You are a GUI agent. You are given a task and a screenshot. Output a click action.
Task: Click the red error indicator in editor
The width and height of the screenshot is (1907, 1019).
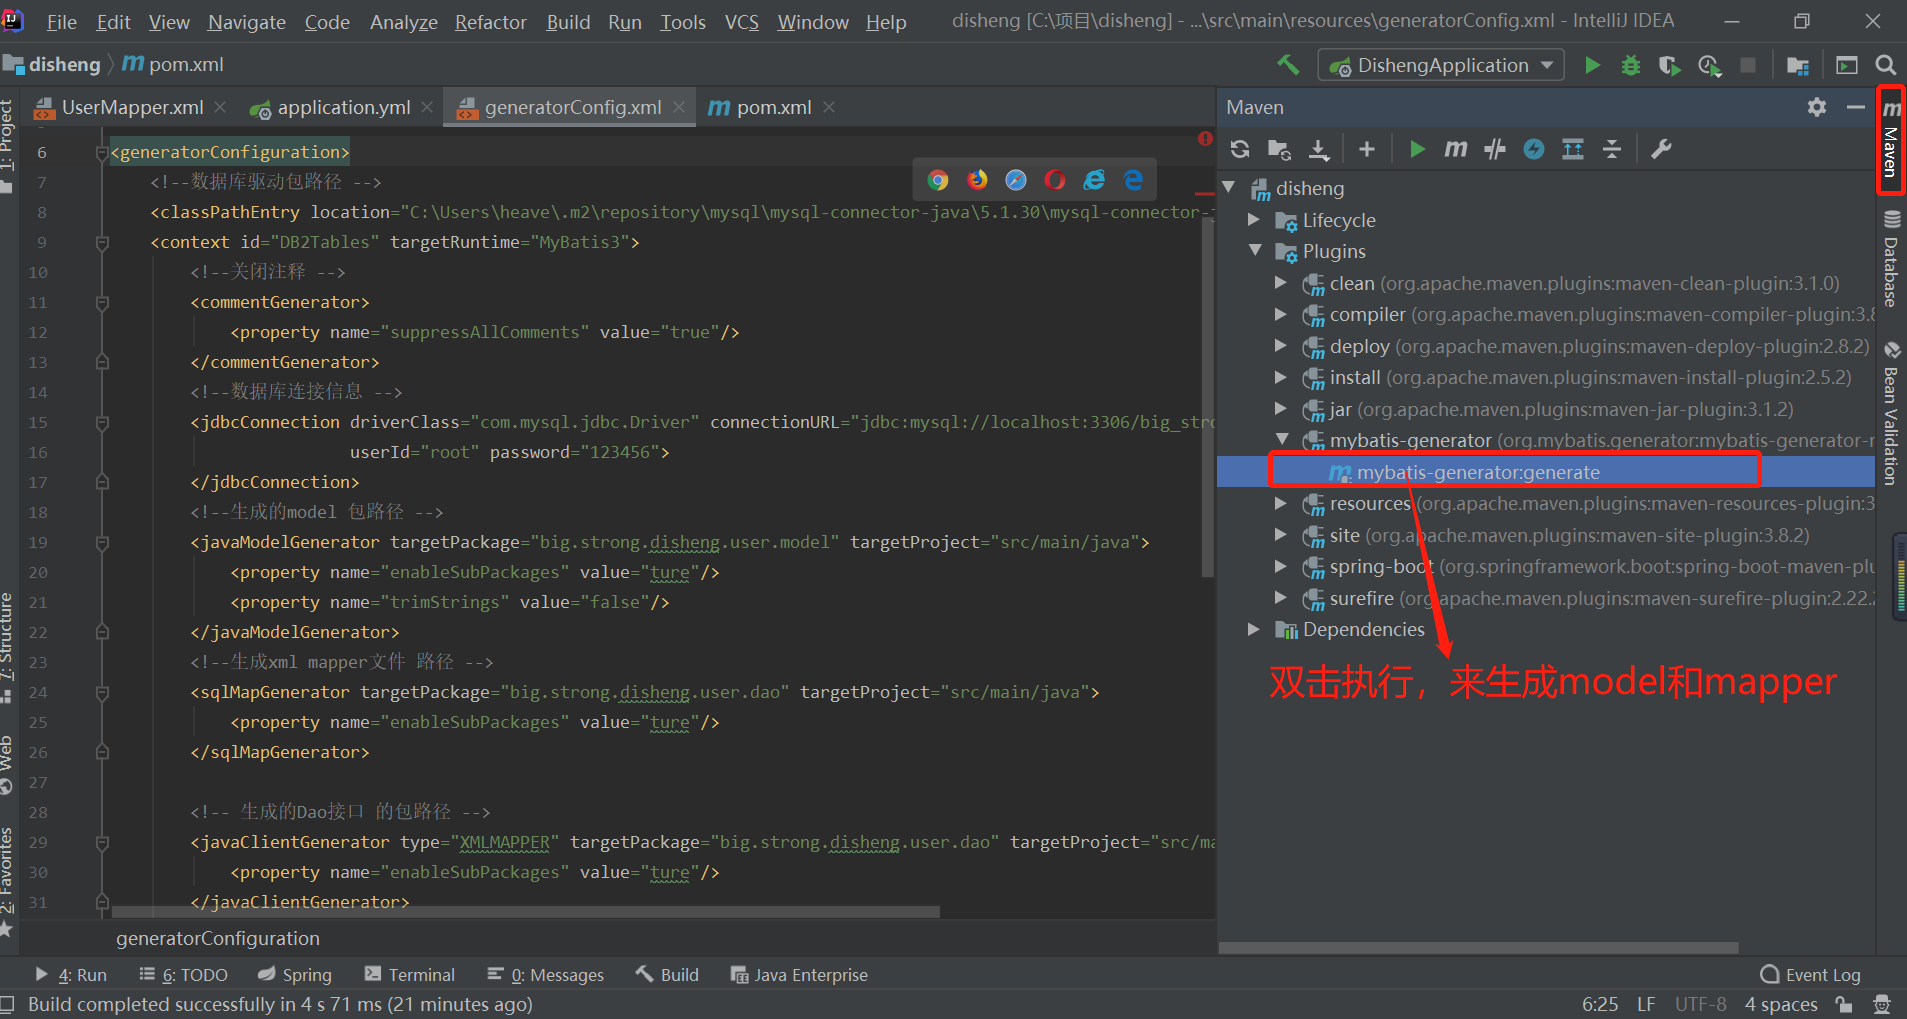point(1205,139)
